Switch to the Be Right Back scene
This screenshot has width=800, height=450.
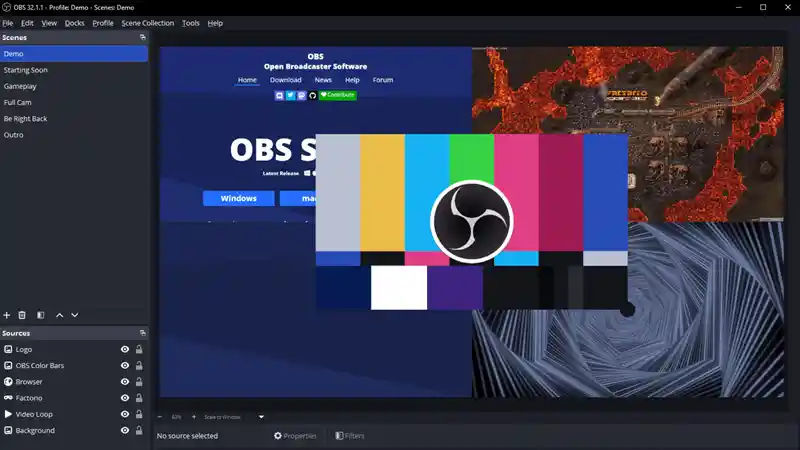point(74,119)
